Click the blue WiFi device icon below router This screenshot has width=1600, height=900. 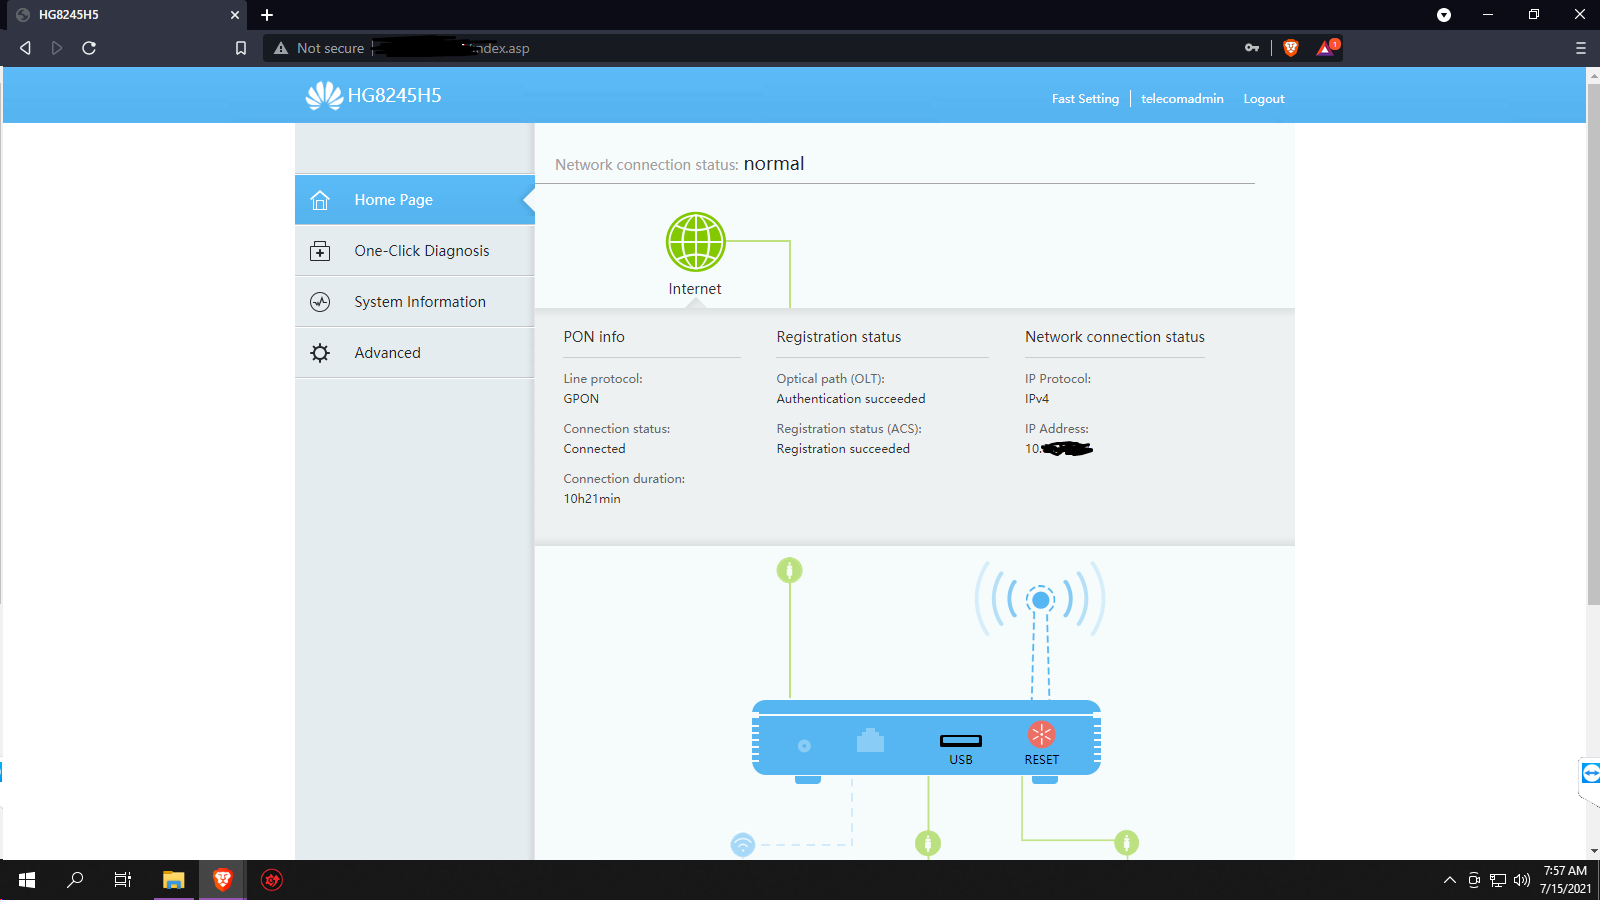point(743,845)
